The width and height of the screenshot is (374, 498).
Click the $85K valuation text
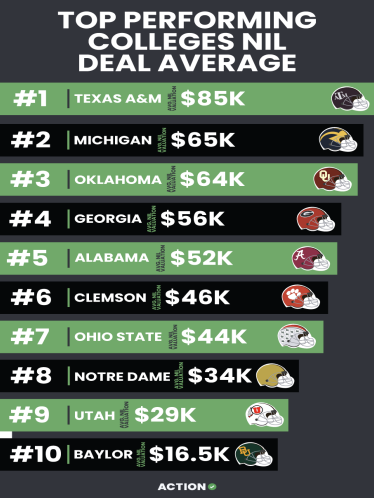point(213,99)
